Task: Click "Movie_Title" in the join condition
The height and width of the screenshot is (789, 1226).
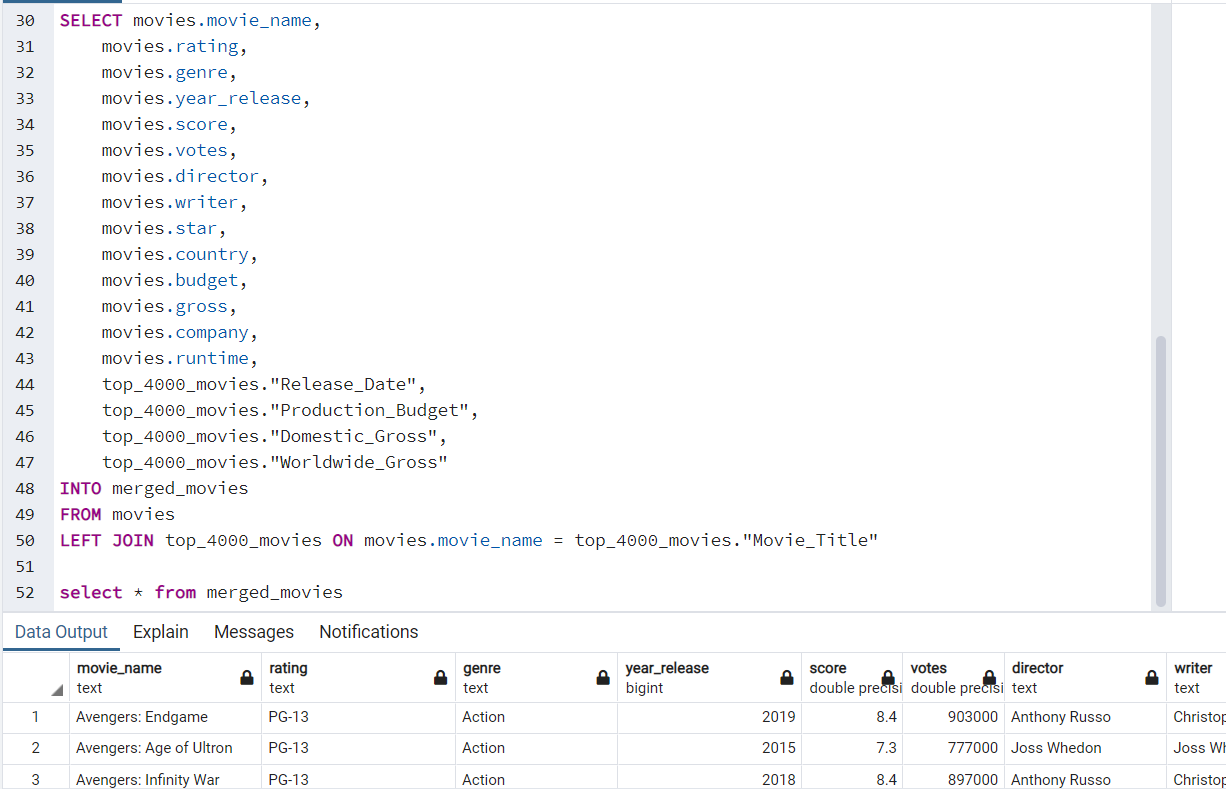Action: pyautogui.click(x=810, y=540)
